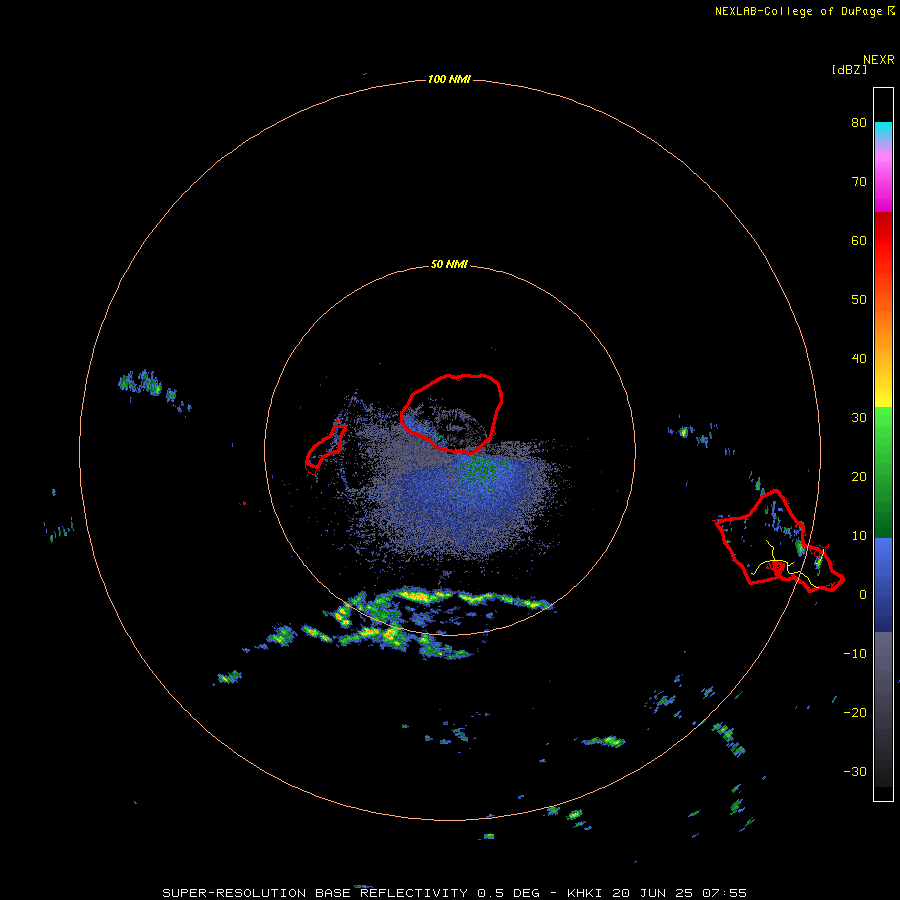The height and width of the screenshot is (900, 900).
Task: Pick the magenta-pink segment of color scale
Action: (883, 178)
